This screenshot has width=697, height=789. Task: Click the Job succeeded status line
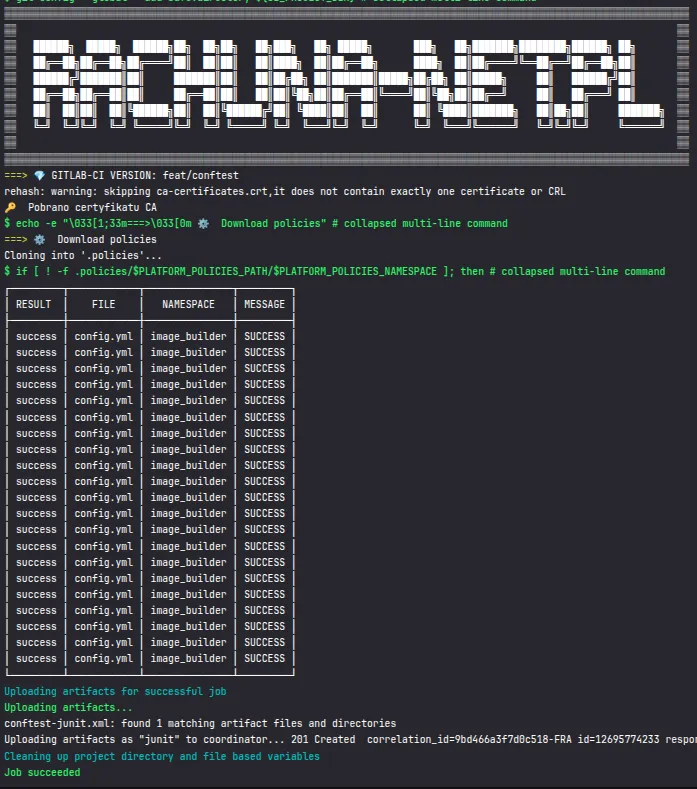(42, 772)
